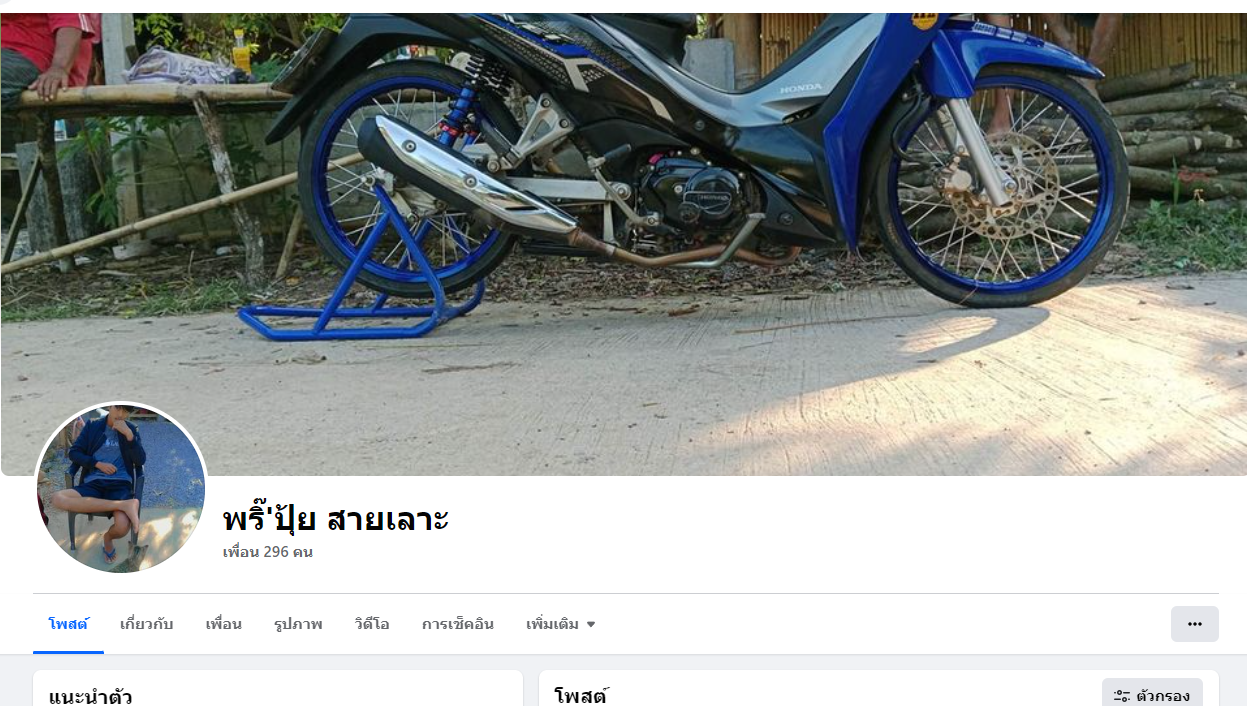Open the three-dots profile options button
This screenshot has height=706, width=1247.
click(x=1194, y=624)
